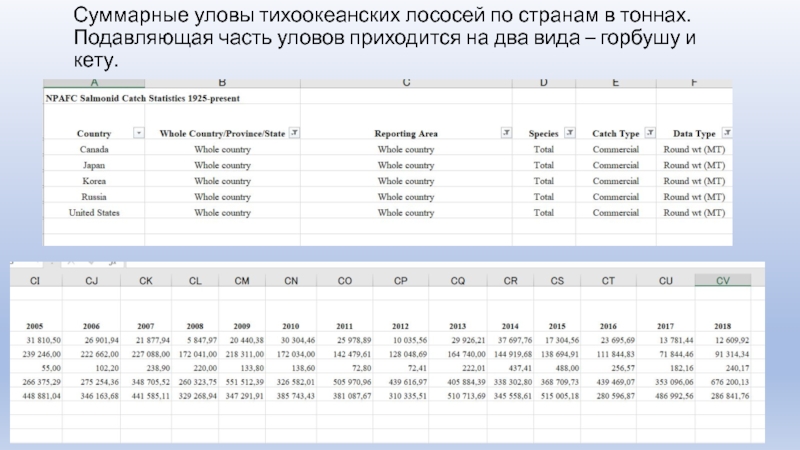
Task: Click the Reporting Area filter icon
Action: click(506, 133)
